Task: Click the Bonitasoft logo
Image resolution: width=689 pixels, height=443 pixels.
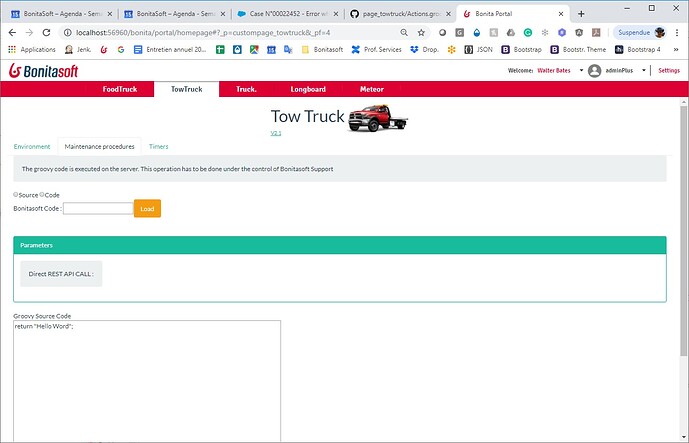Action: pos(43,70)
